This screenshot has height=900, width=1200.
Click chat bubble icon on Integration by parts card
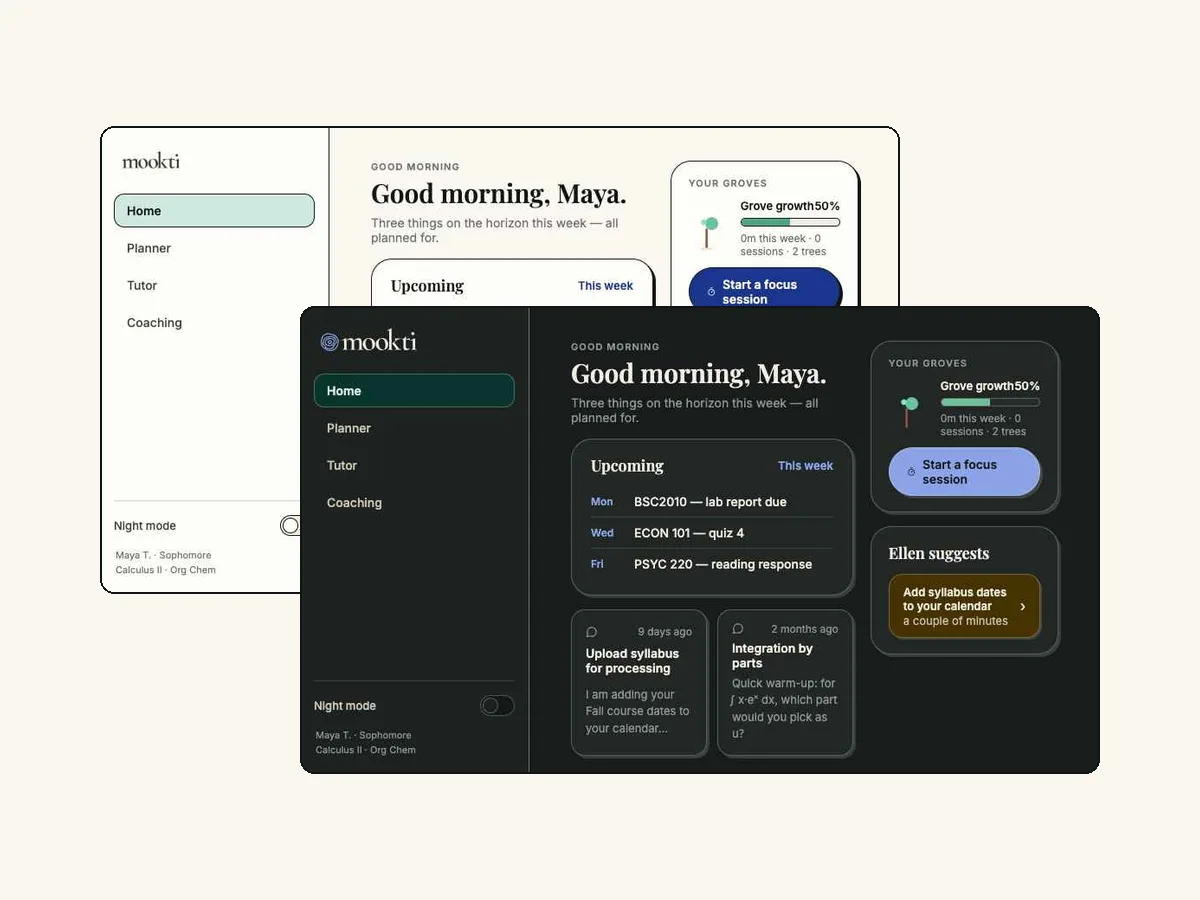(738, 629)
